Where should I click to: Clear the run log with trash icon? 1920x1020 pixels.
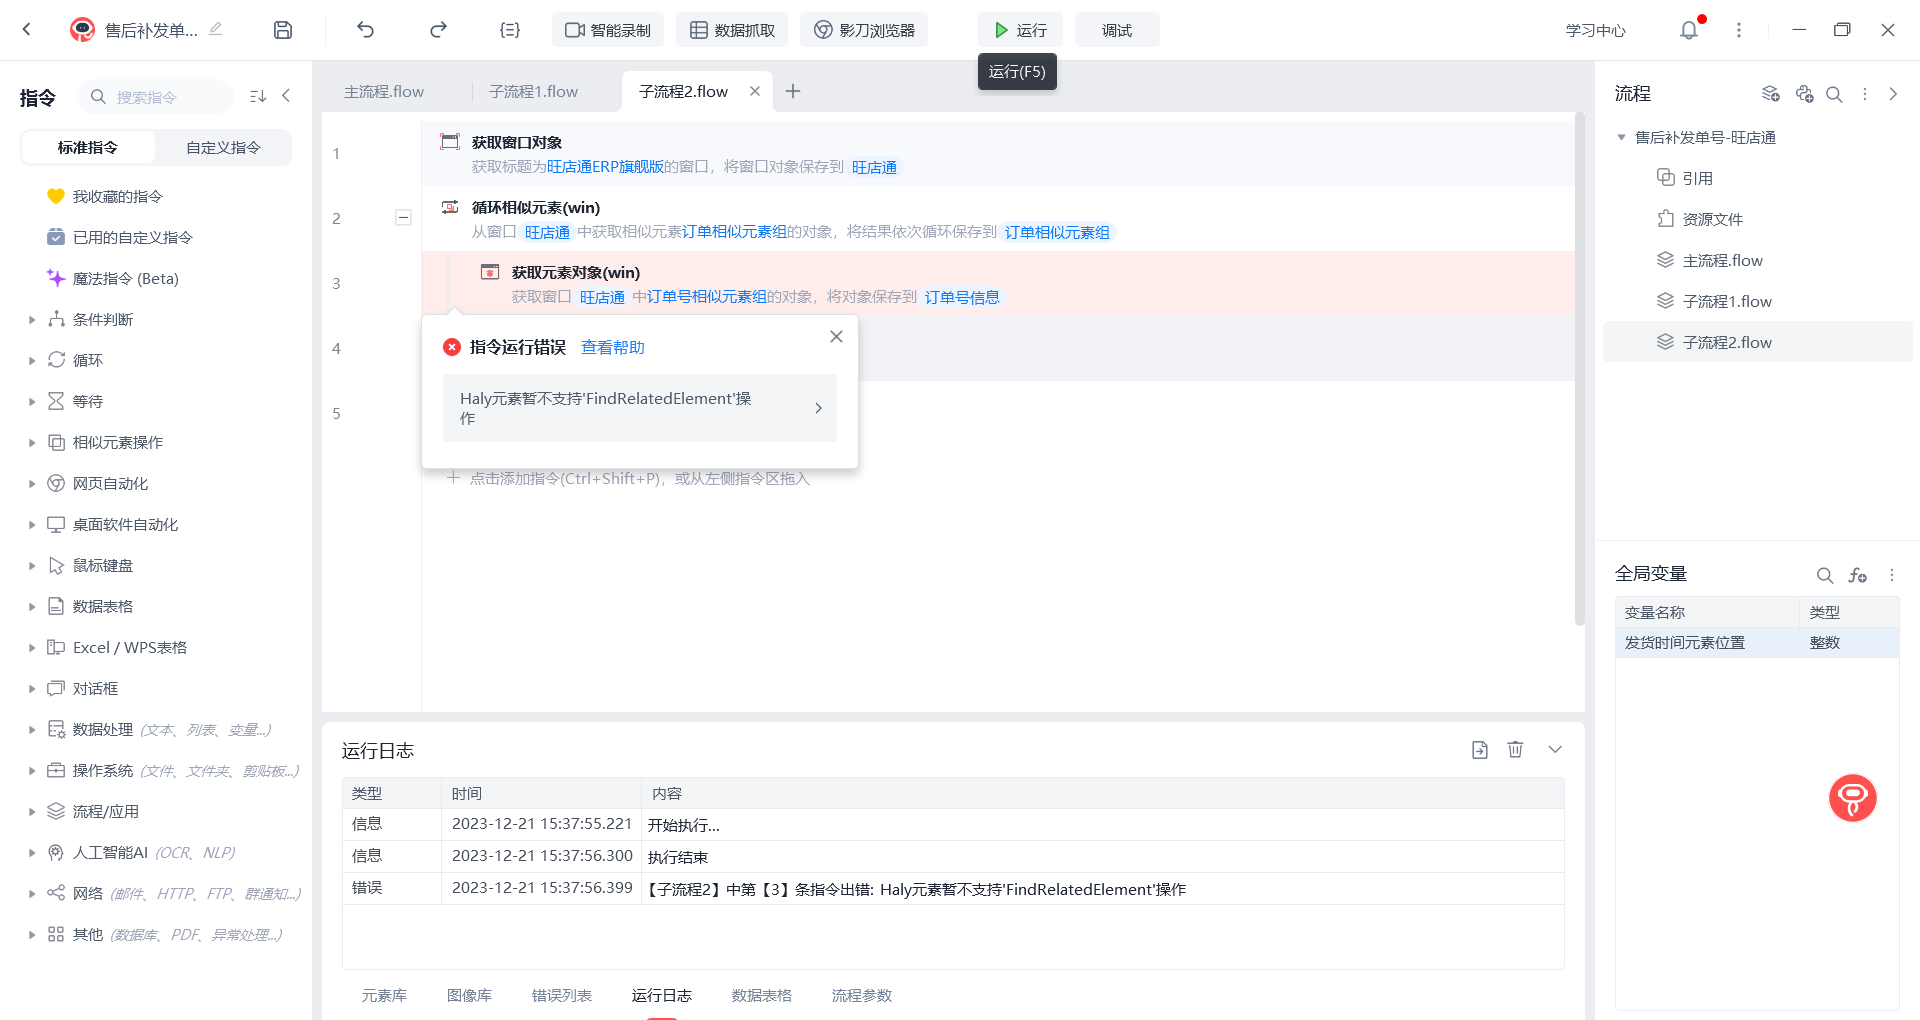[x=1516, y=750]
